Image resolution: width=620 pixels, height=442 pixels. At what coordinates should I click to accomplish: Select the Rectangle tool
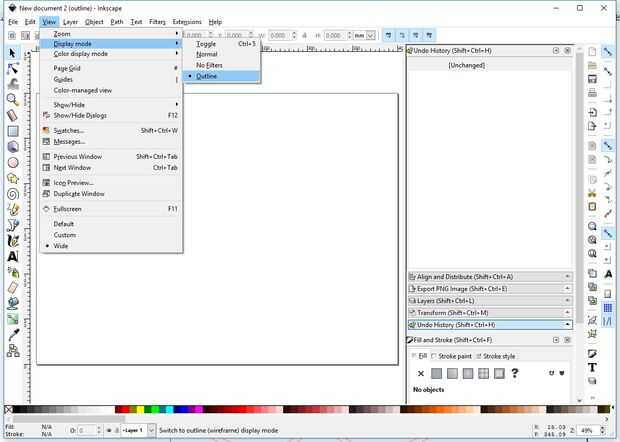click(x=13, y=131)
